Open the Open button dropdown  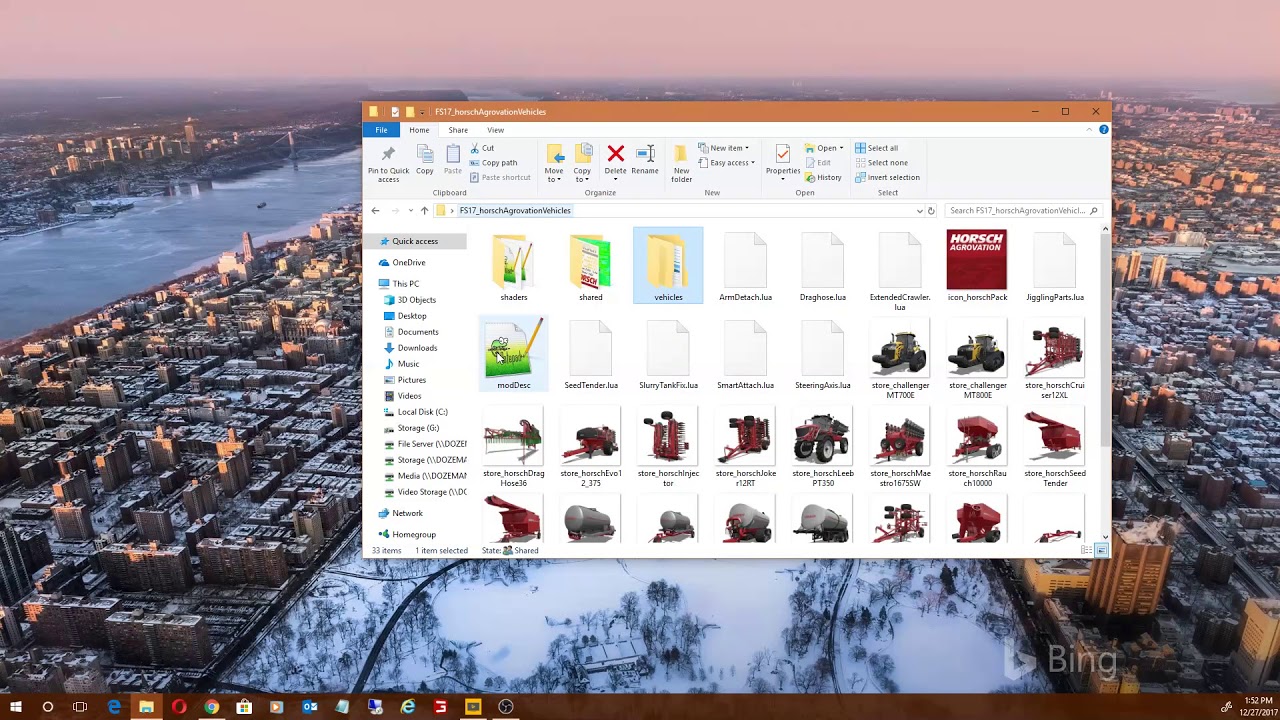point(841,148)
